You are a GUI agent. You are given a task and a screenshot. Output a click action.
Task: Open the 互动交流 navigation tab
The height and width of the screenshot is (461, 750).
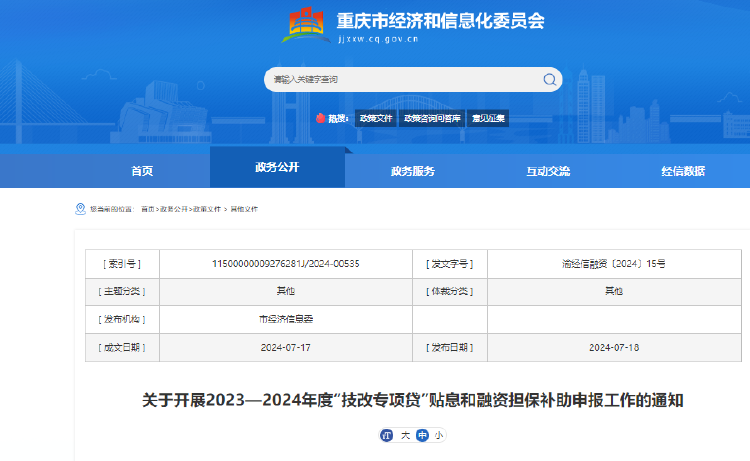pos(548,171)
